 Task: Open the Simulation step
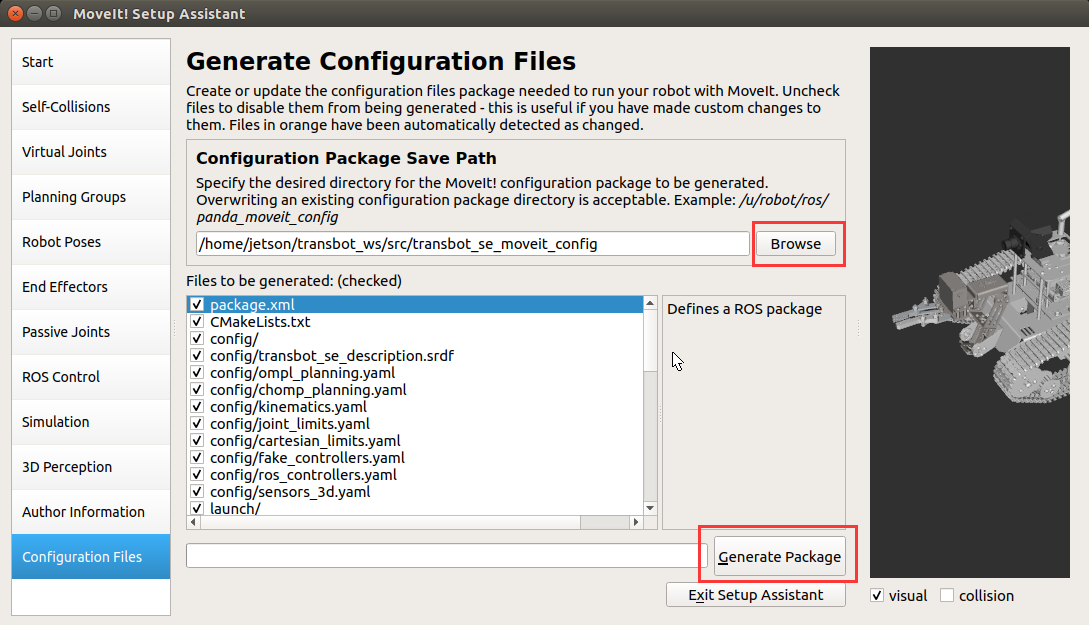tap(91, 422)
